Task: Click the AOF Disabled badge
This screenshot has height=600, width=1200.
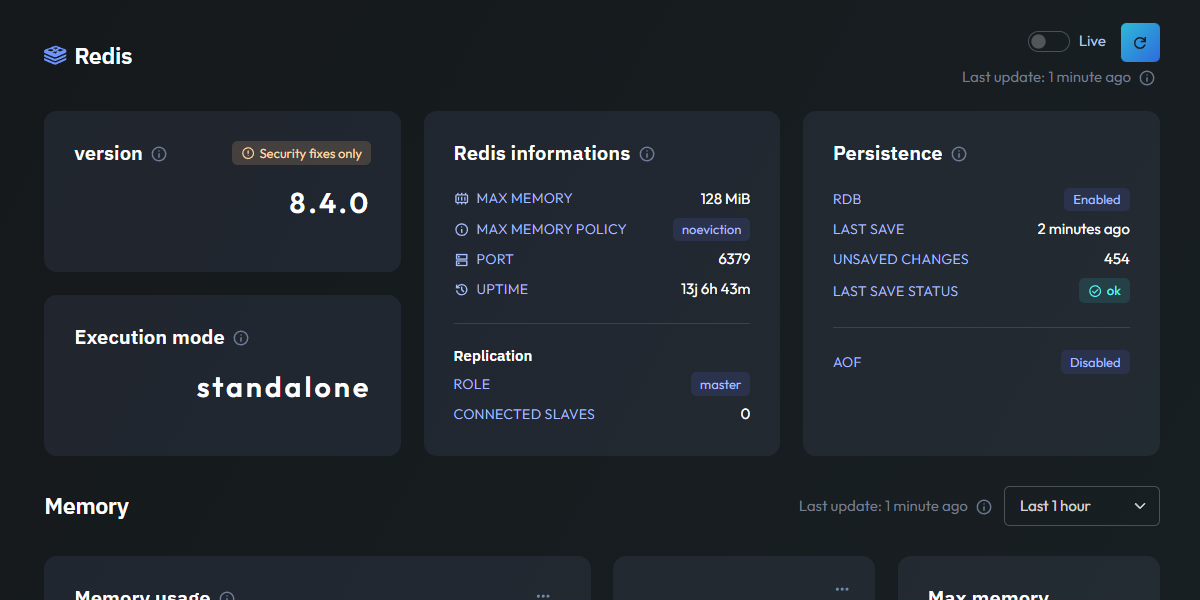Action: [1095, 362]
